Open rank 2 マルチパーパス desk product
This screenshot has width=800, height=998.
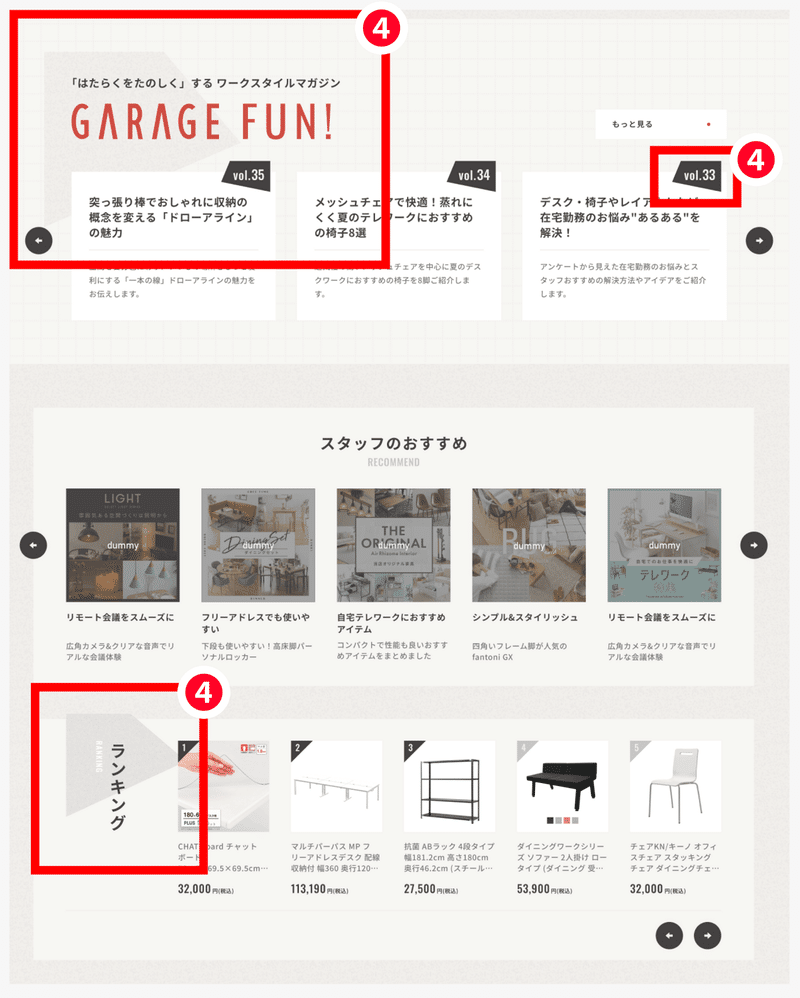tap(337, 786)
